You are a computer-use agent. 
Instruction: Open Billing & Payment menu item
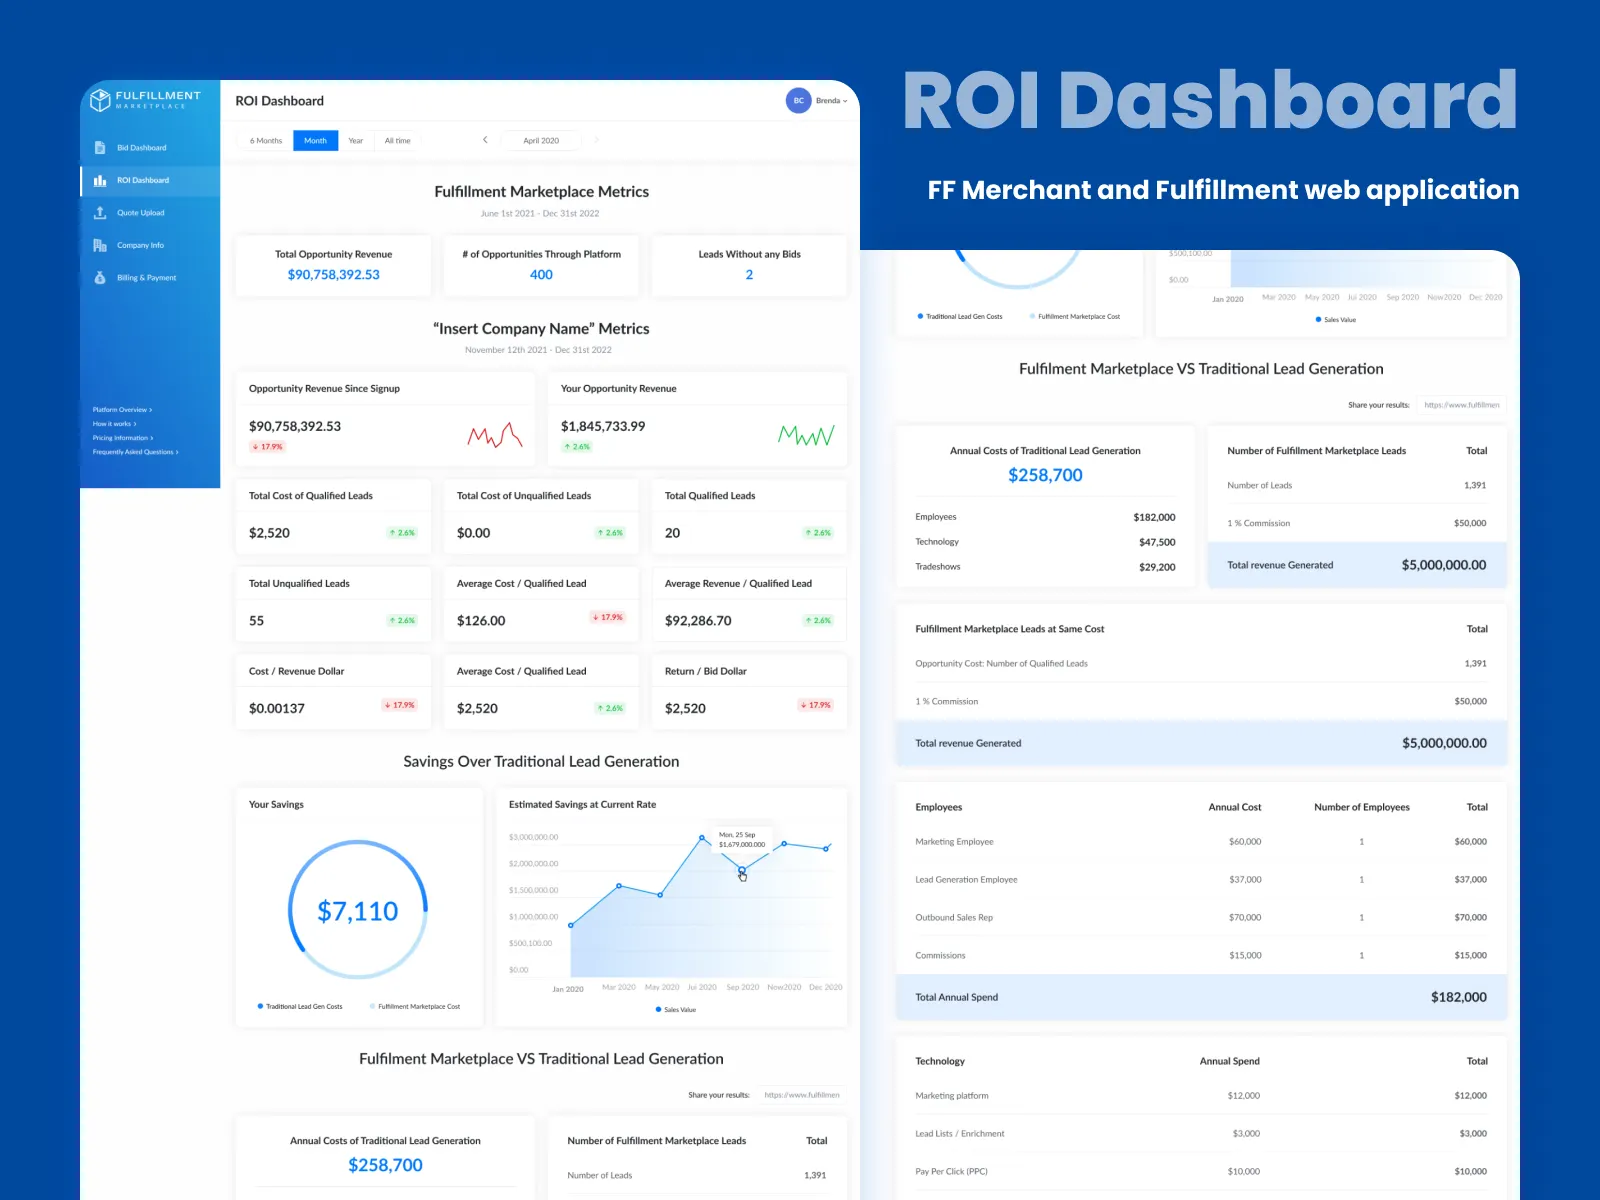point(150,278)
